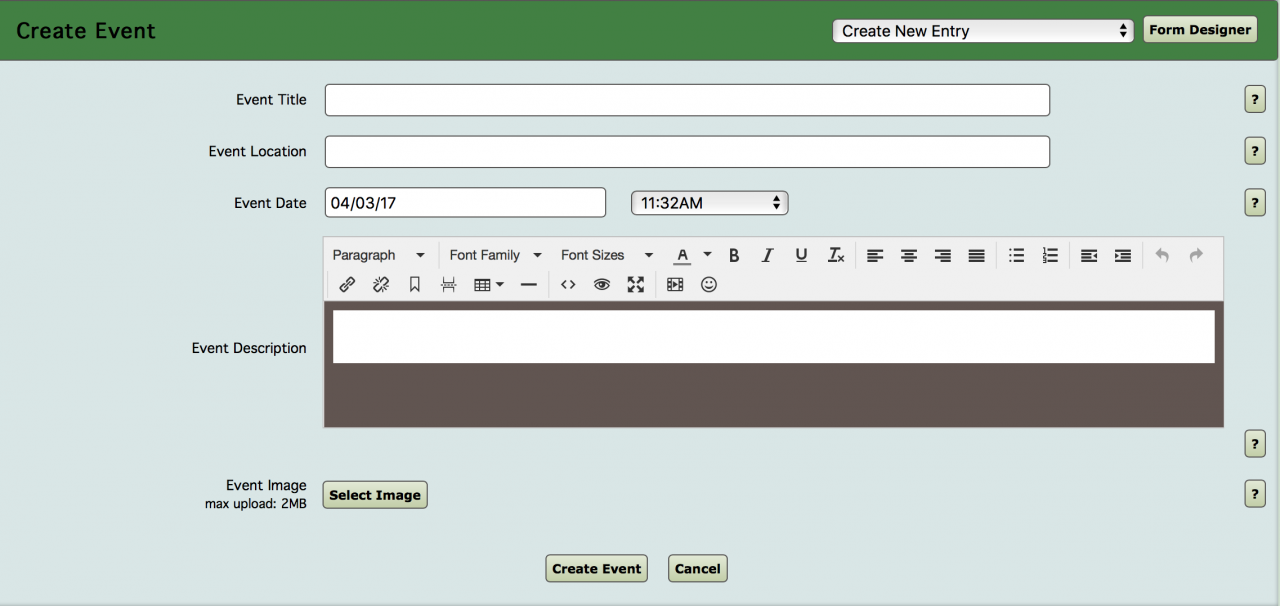Image resolution: width=1280 pixels, height=606 pixels.
Task: Insert an anchor bookmark
Action: pos(415,285)
